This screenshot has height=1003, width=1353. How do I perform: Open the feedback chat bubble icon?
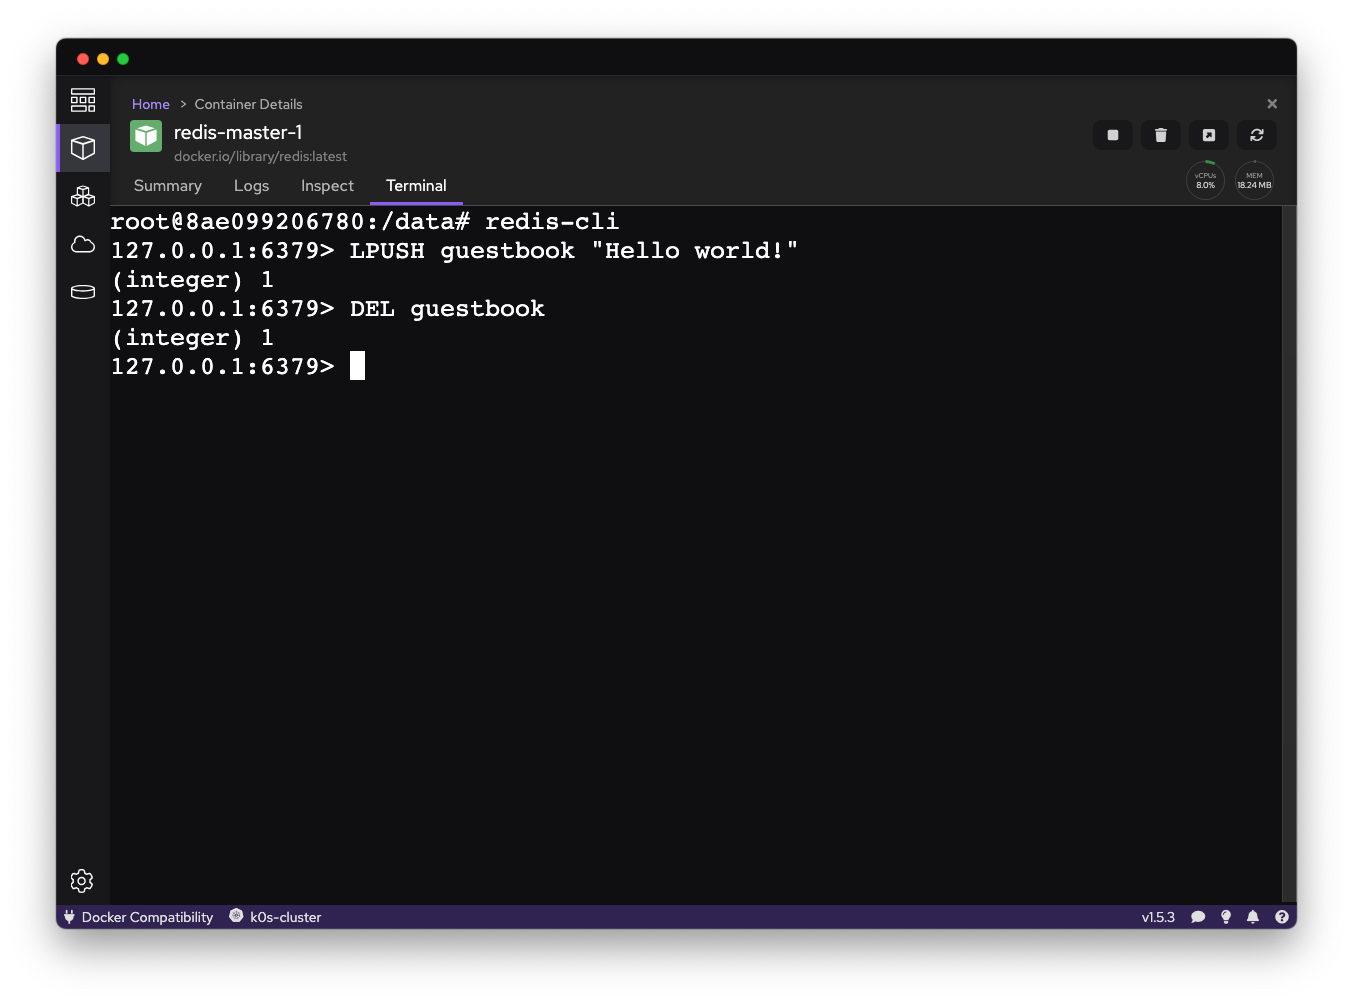pyautogui.click(x=1198, y=917)
